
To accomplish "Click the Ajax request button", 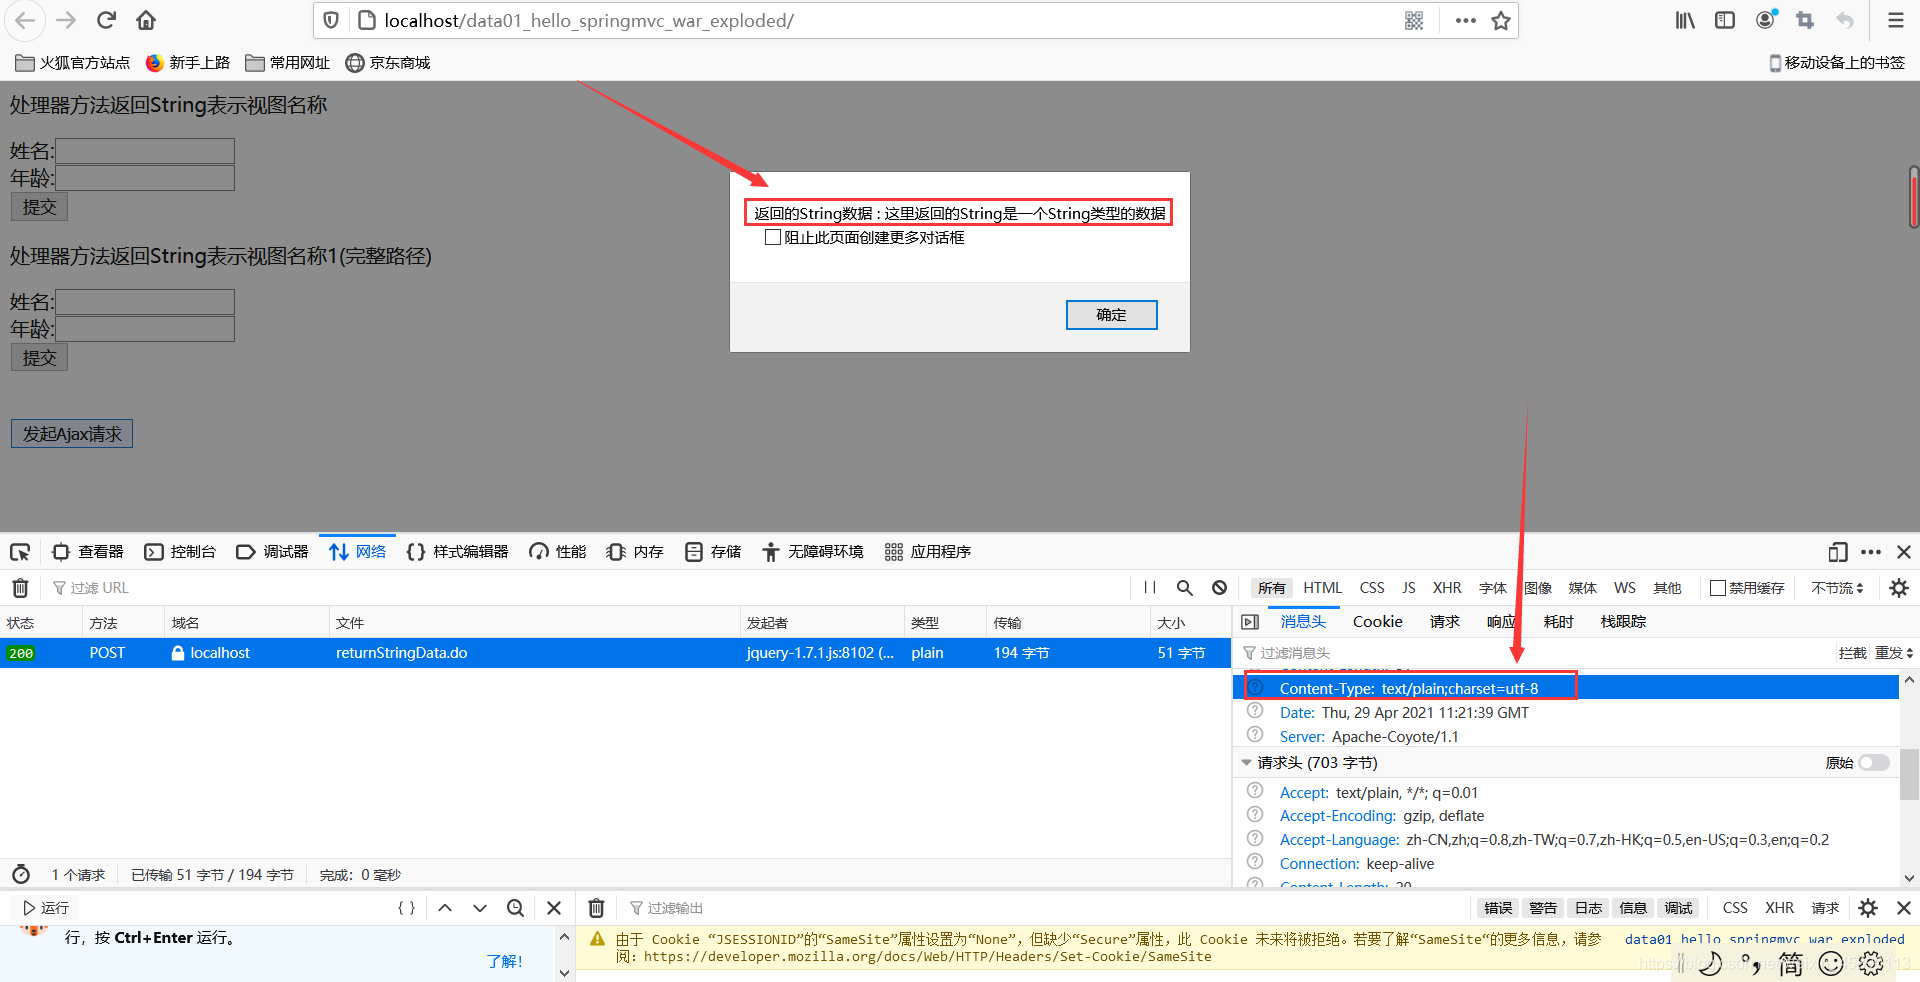I will coord(72,434).
